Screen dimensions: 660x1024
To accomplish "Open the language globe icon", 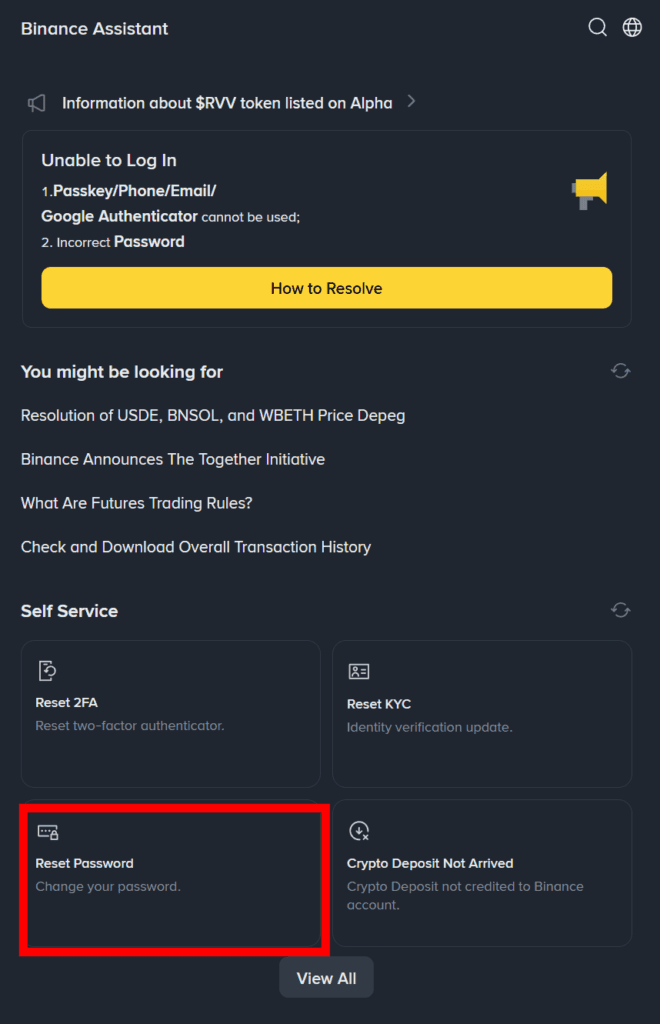I will [632, 28].
